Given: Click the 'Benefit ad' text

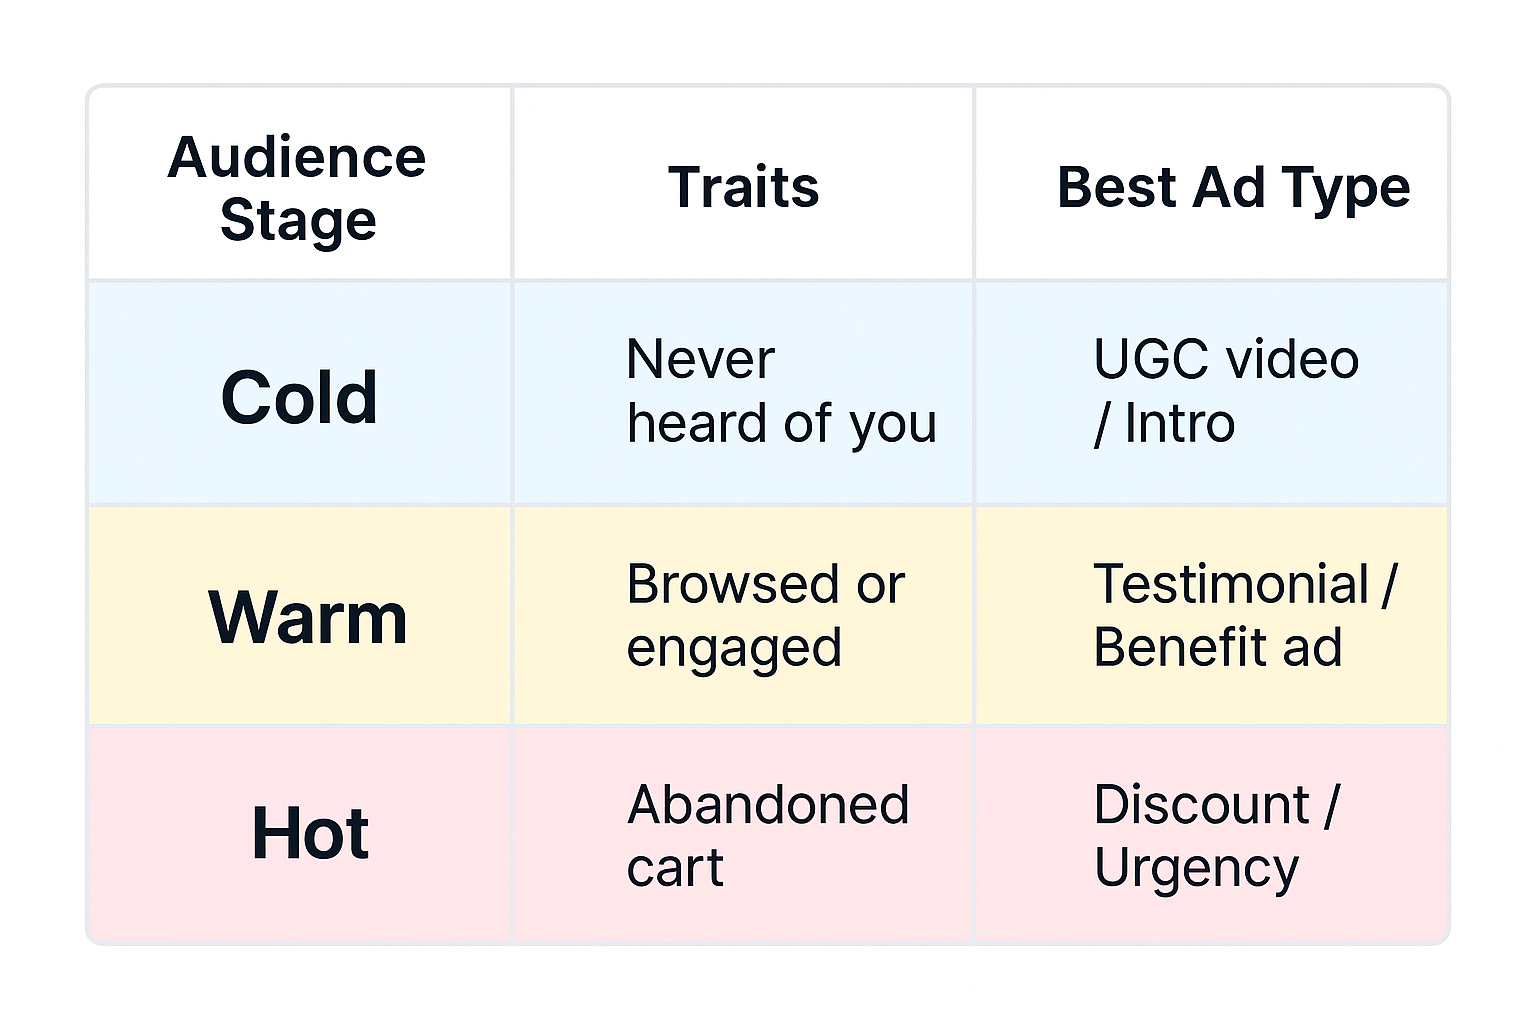Looking at the screenshot, I should pos(1217,647).
